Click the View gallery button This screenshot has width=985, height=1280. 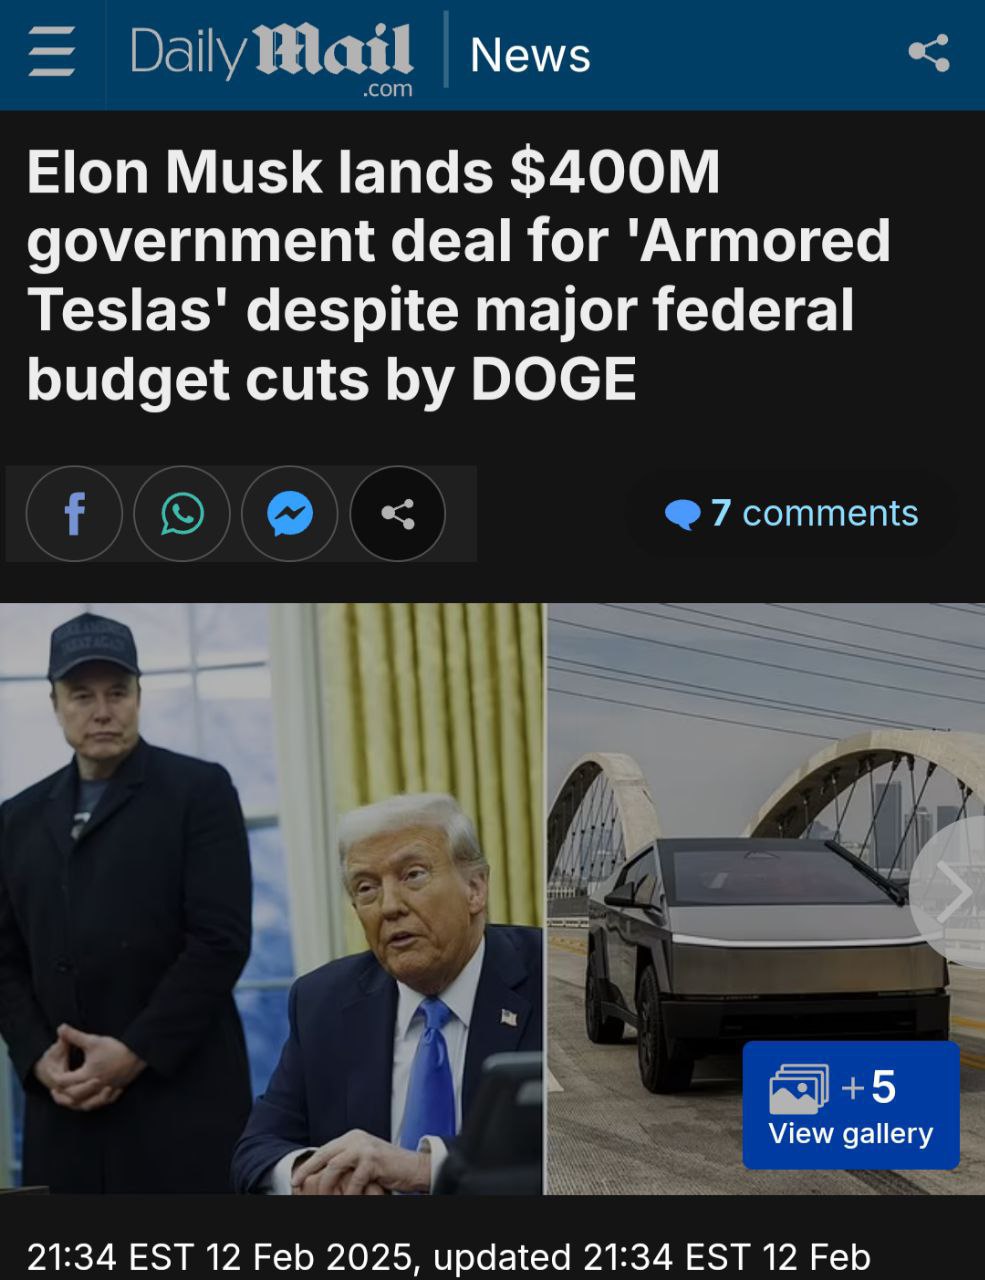tap(851, 1105)
